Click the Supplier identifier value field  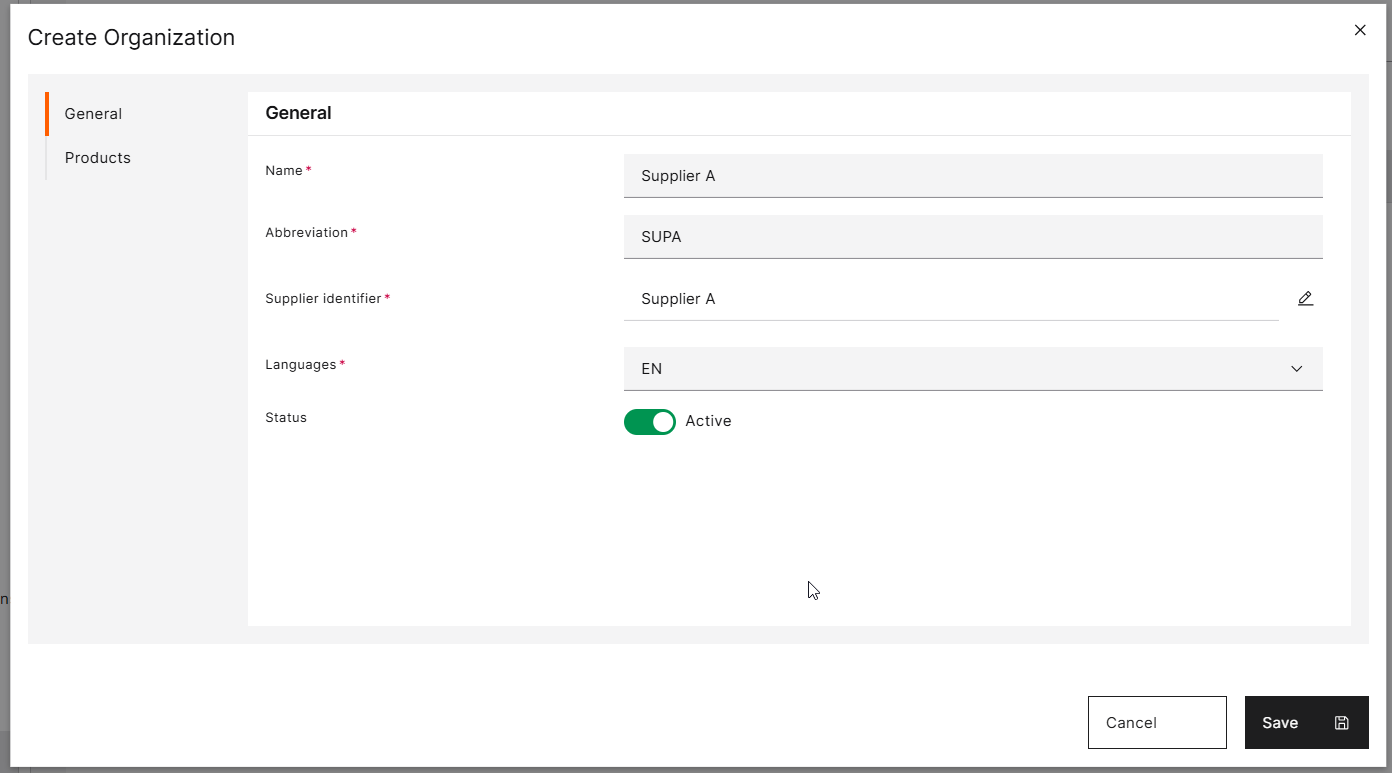[951, 299]
